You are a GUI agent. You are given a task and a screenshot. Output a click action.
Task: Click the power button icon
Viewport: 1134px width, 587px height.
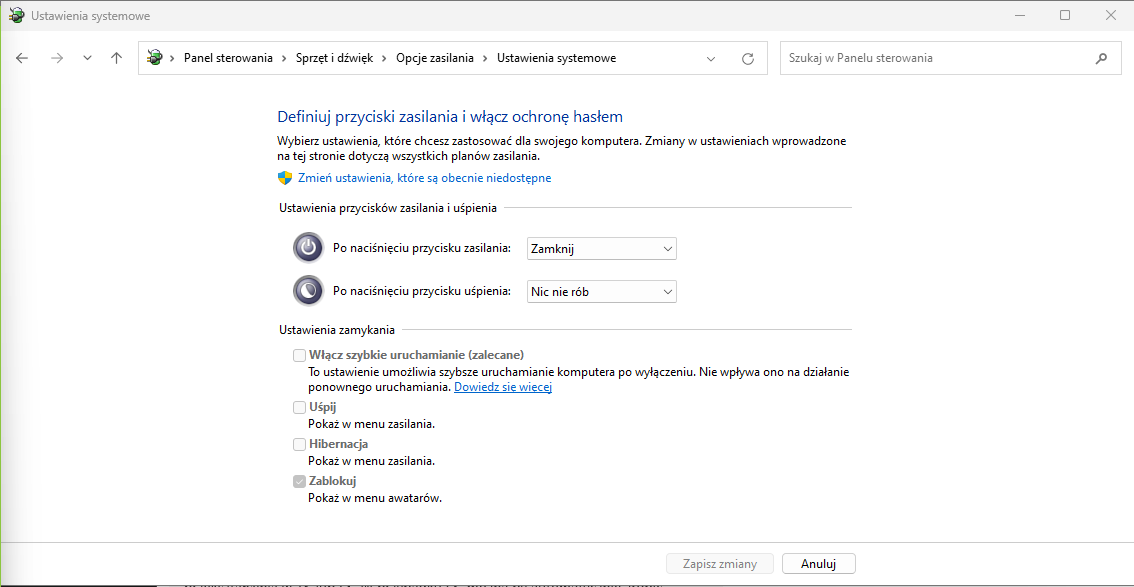point(308,248)
